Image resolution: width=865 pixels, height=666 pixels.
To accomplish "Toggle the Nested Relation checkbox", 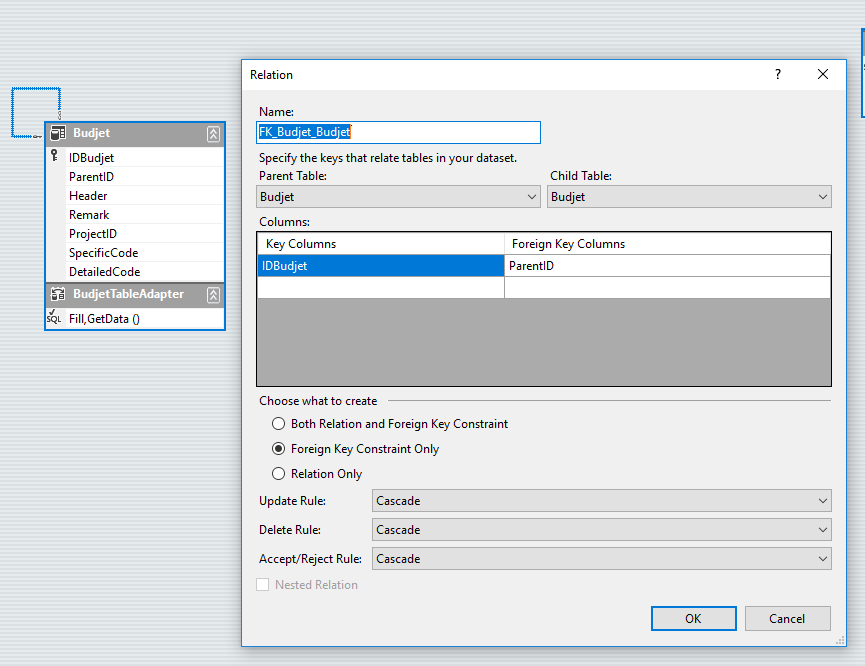I will tap(263, 585).
